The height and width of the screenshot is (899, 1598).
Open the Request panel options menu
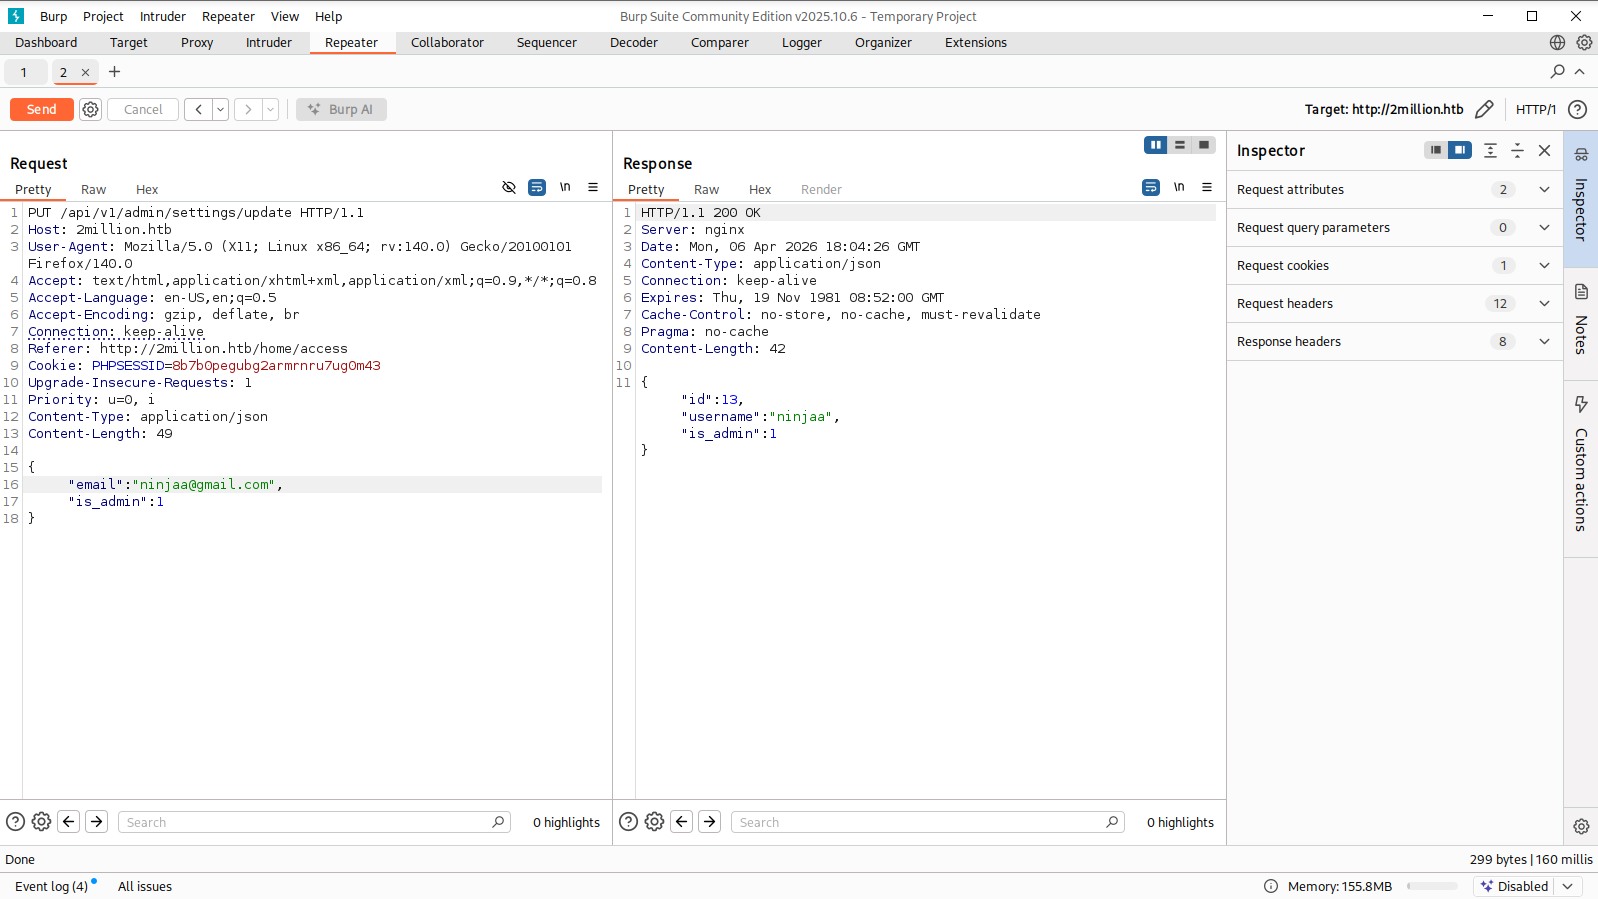click(593, 187)
